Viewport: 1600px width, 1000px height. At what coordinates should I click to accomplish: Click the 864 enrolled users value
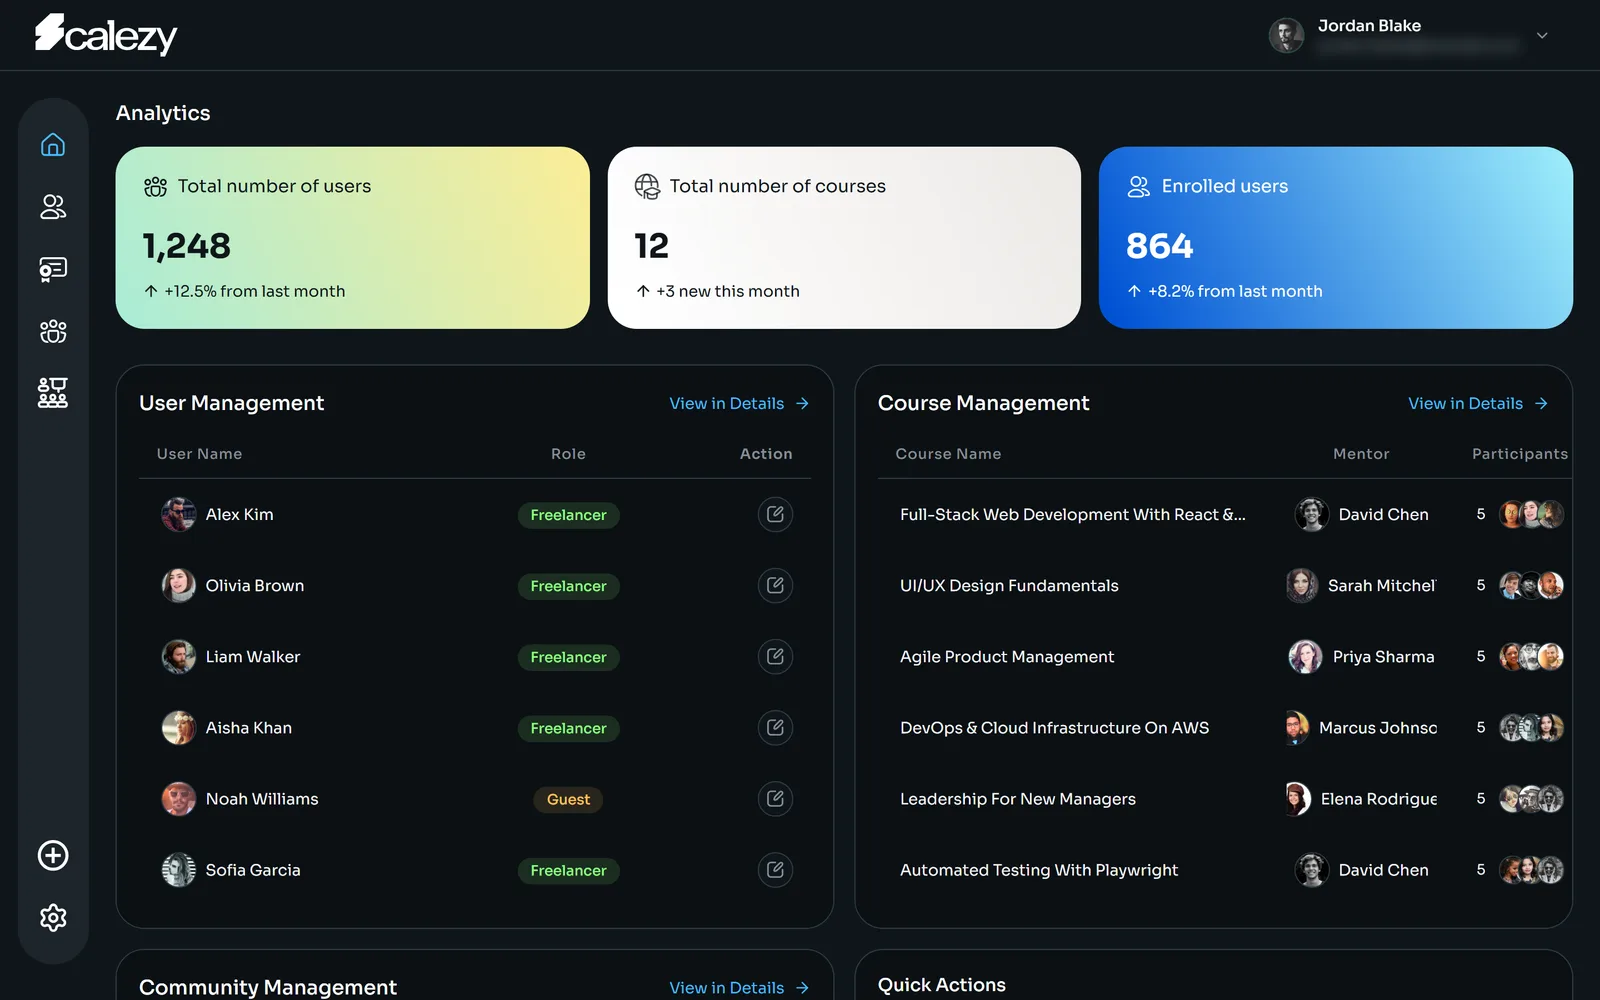(1159, 245)
